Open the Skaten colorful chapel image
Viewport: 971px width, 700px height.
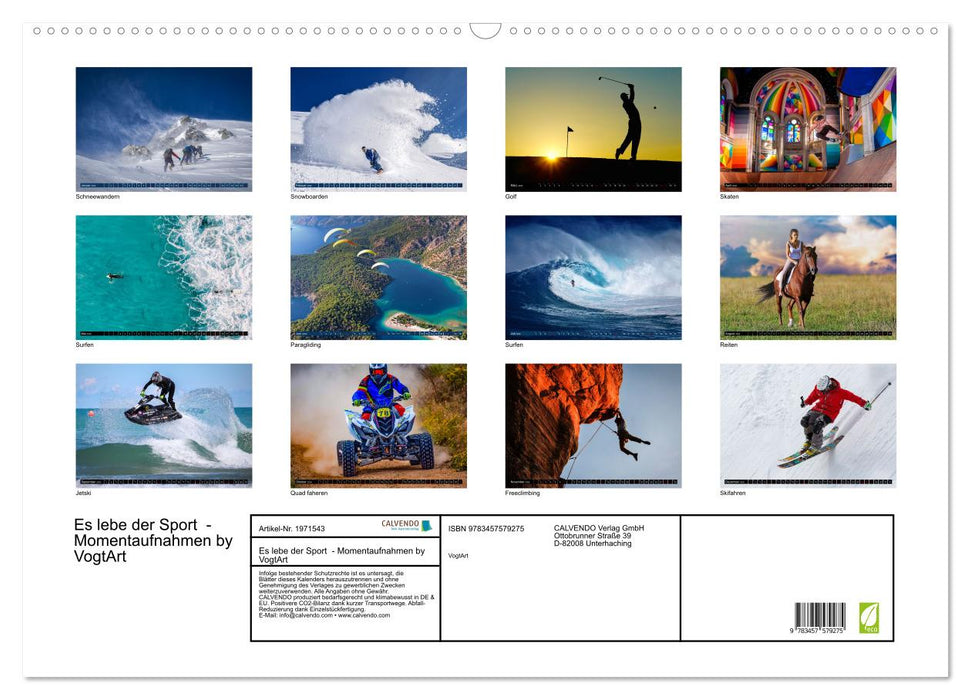(807, 126)
